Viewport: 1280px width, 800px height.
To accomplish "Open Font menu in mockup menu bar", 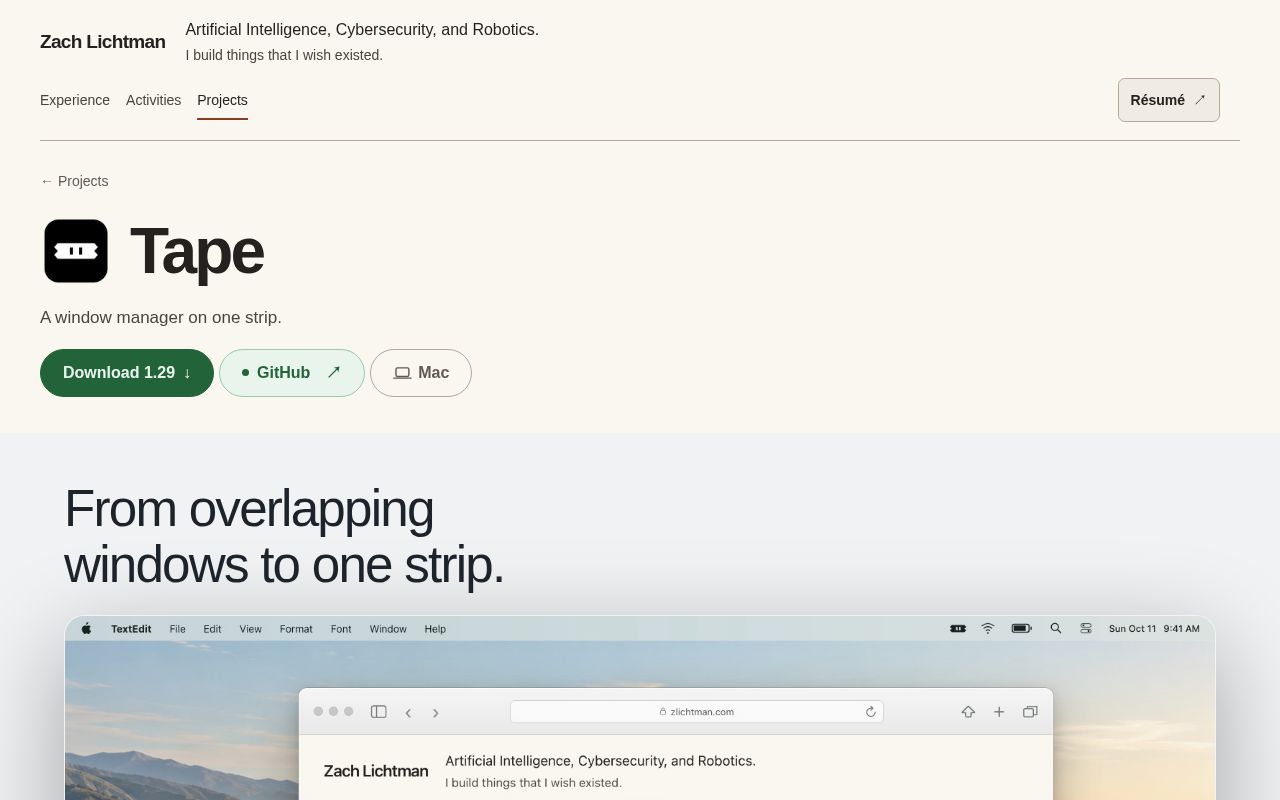I will pyautogui.click(x=341, y=629).
